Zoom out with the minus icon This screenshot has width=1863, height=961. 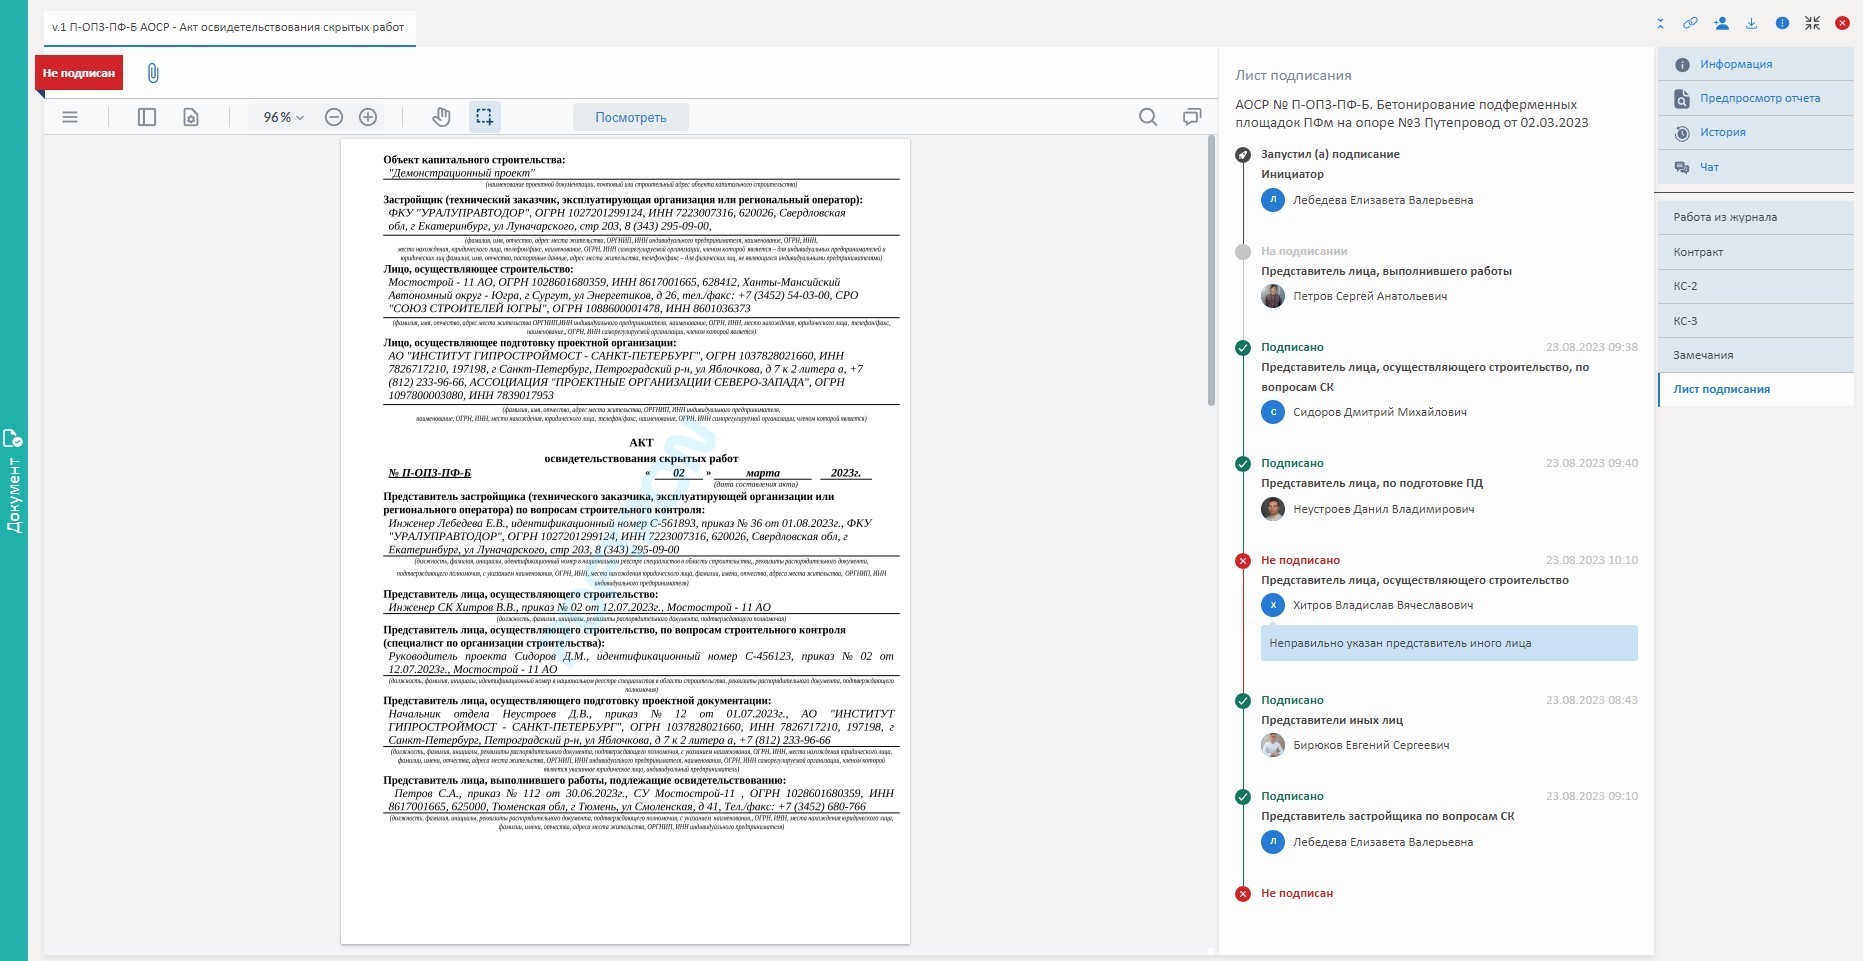tap(334, 117)
